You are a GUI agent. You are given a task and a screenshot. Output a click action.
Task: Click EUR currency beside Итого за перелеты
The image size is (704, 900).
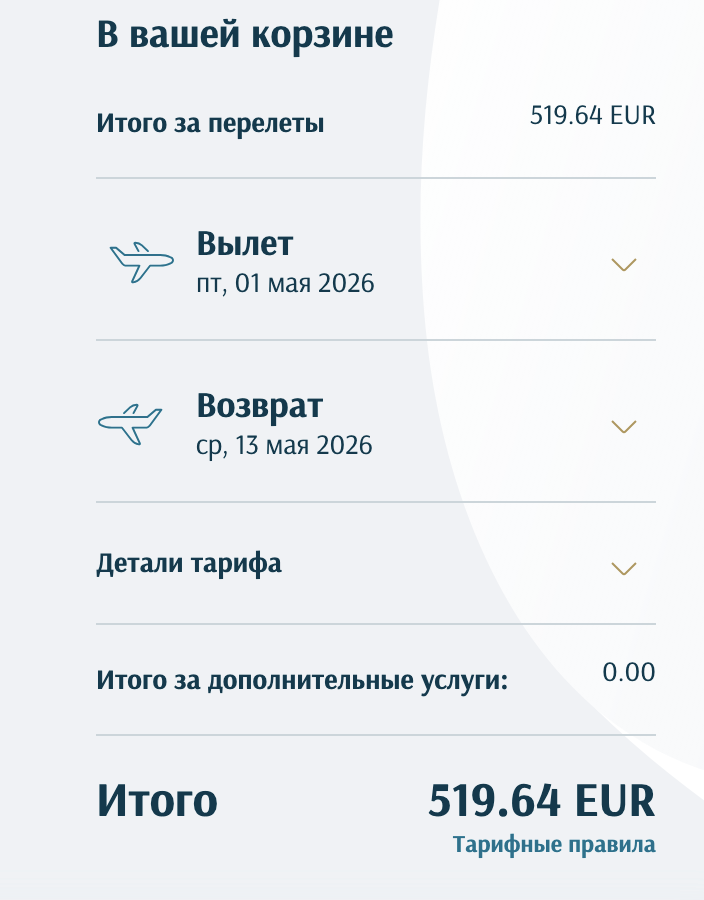tap(633, 115)
